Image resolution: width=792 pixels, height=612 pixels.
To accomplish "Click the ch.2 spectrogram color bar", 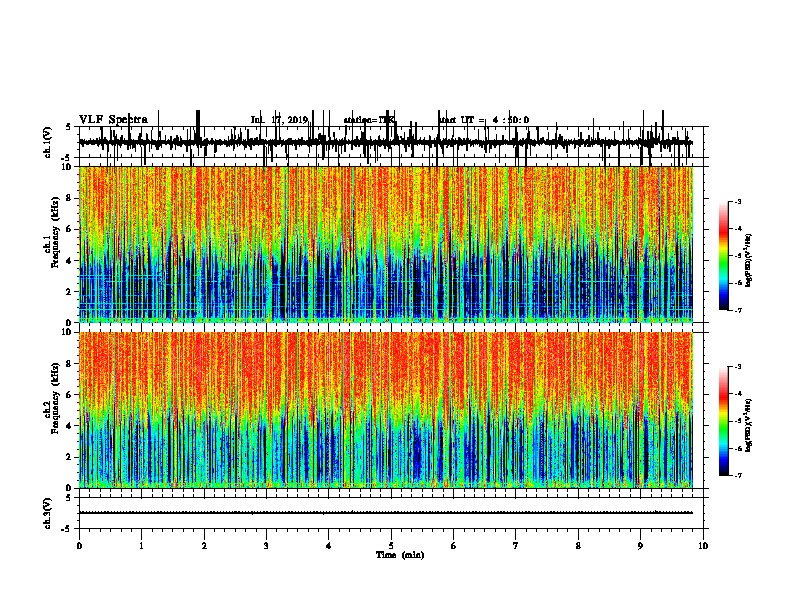I will 724,421.
